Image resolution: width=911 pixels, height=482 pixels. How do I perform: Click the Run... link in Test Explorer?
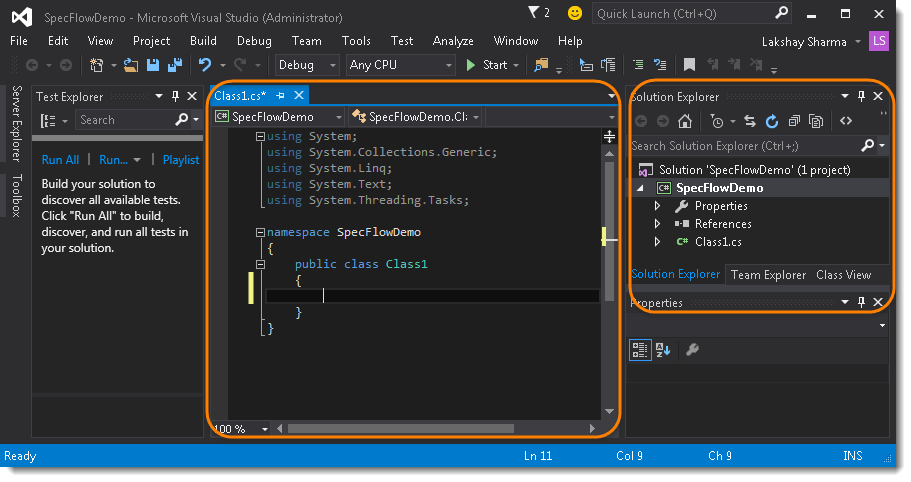coord(113,160)
